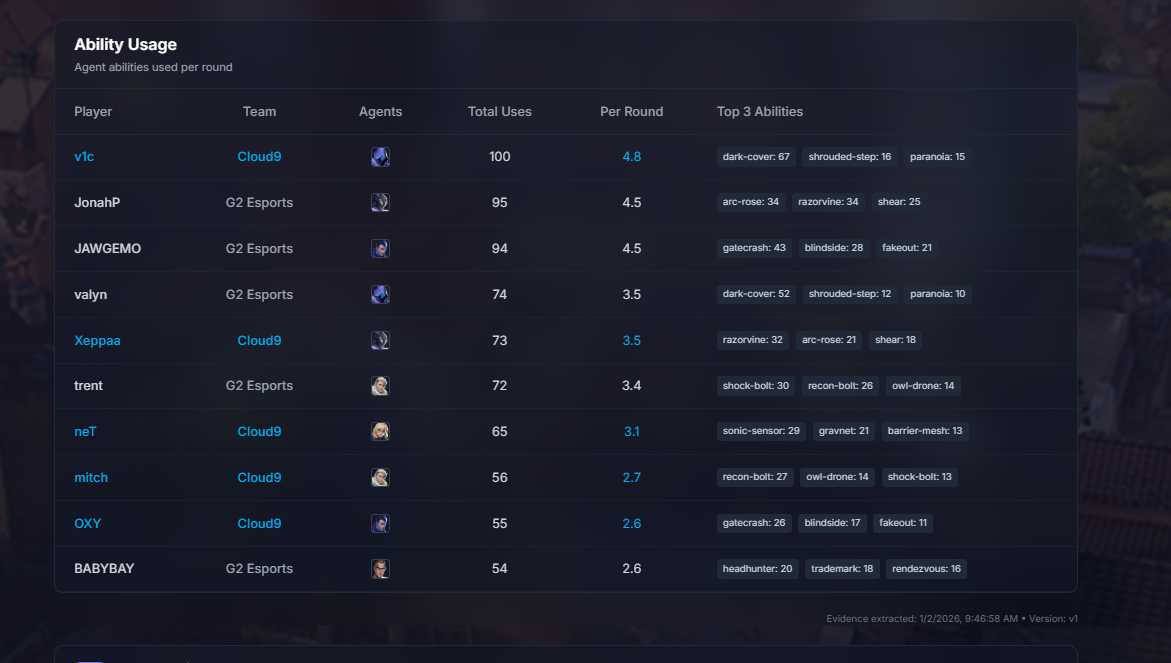Click the owl-drone: 14 tag in trent's row

[x=923, y=386]
